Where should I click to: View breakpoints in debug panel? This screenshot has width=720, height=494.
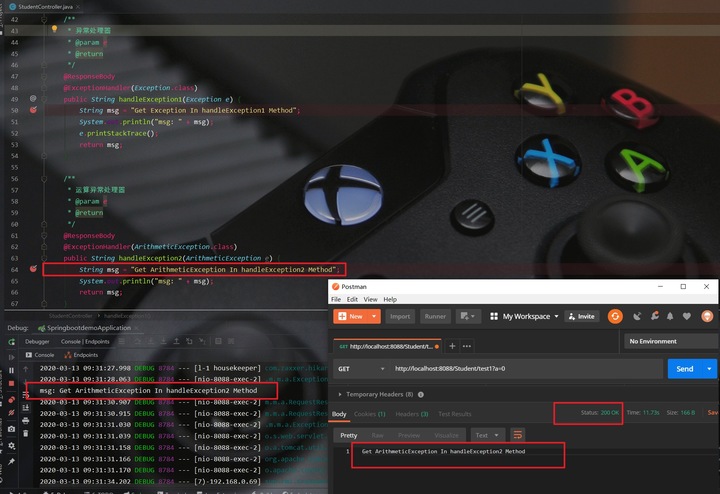tap(12, 399)
